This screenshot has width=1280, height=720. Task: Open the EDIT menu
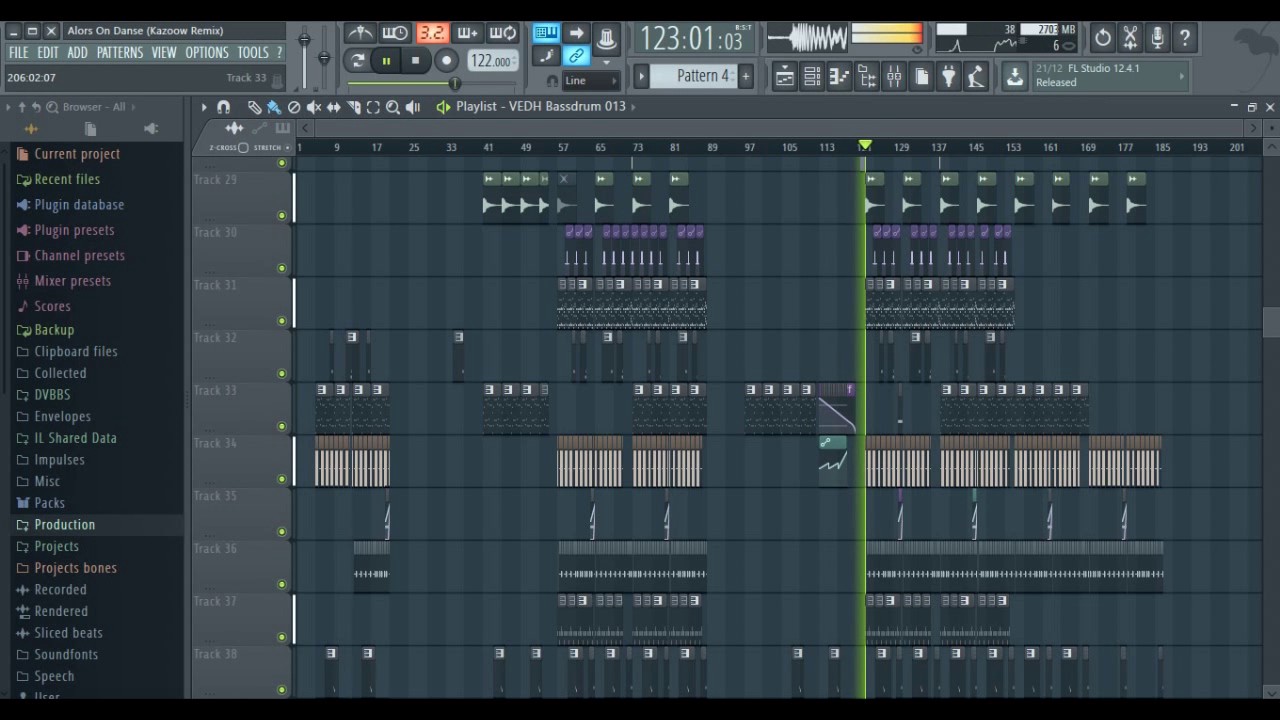click(x=48, y=52)
